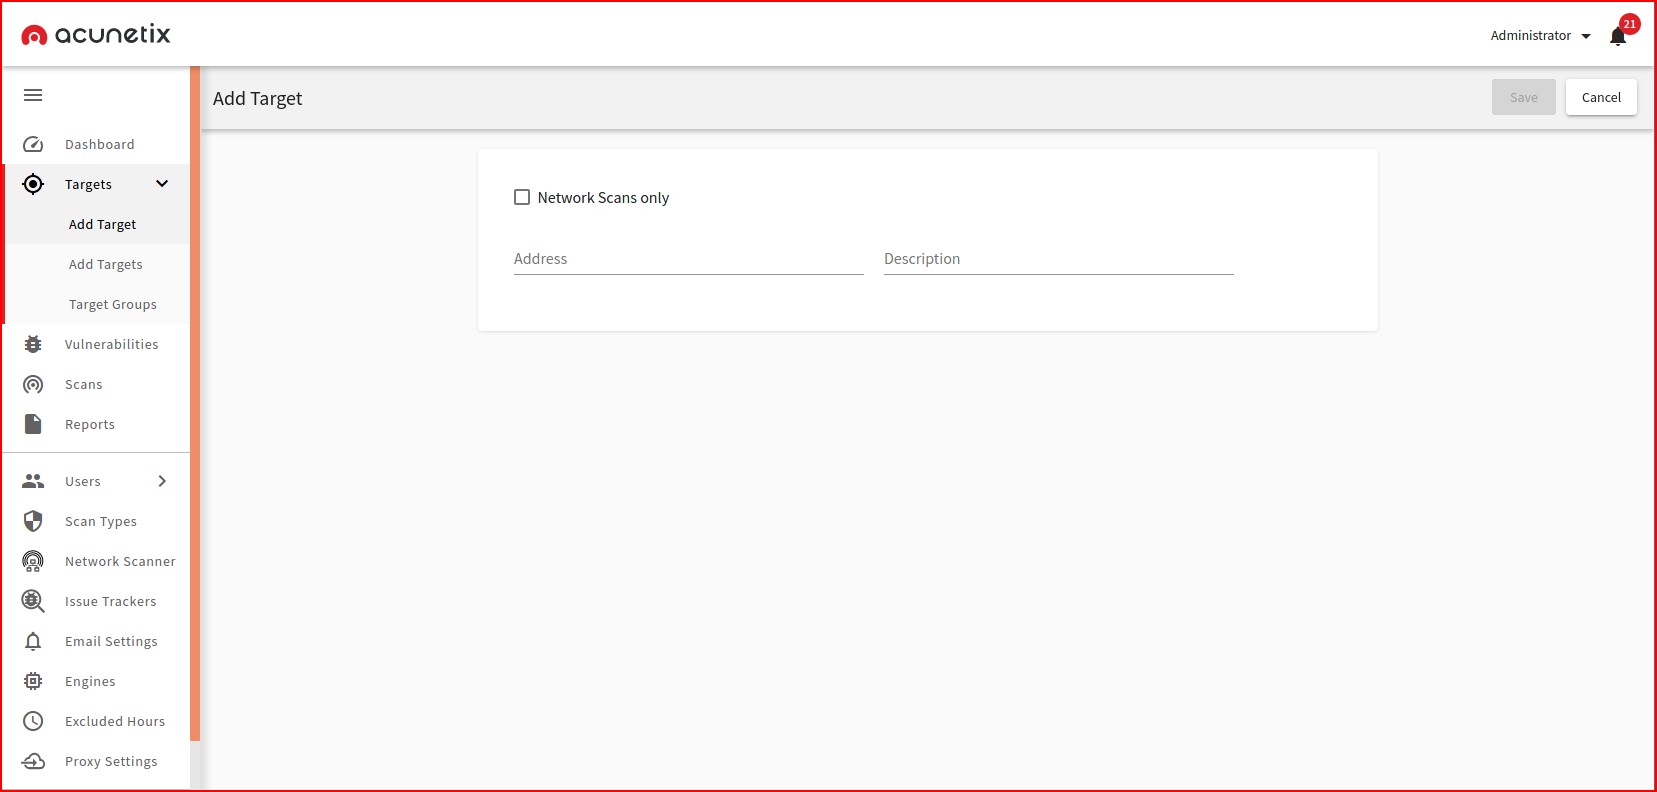Open Email Settings page

[x=97, y=641]
